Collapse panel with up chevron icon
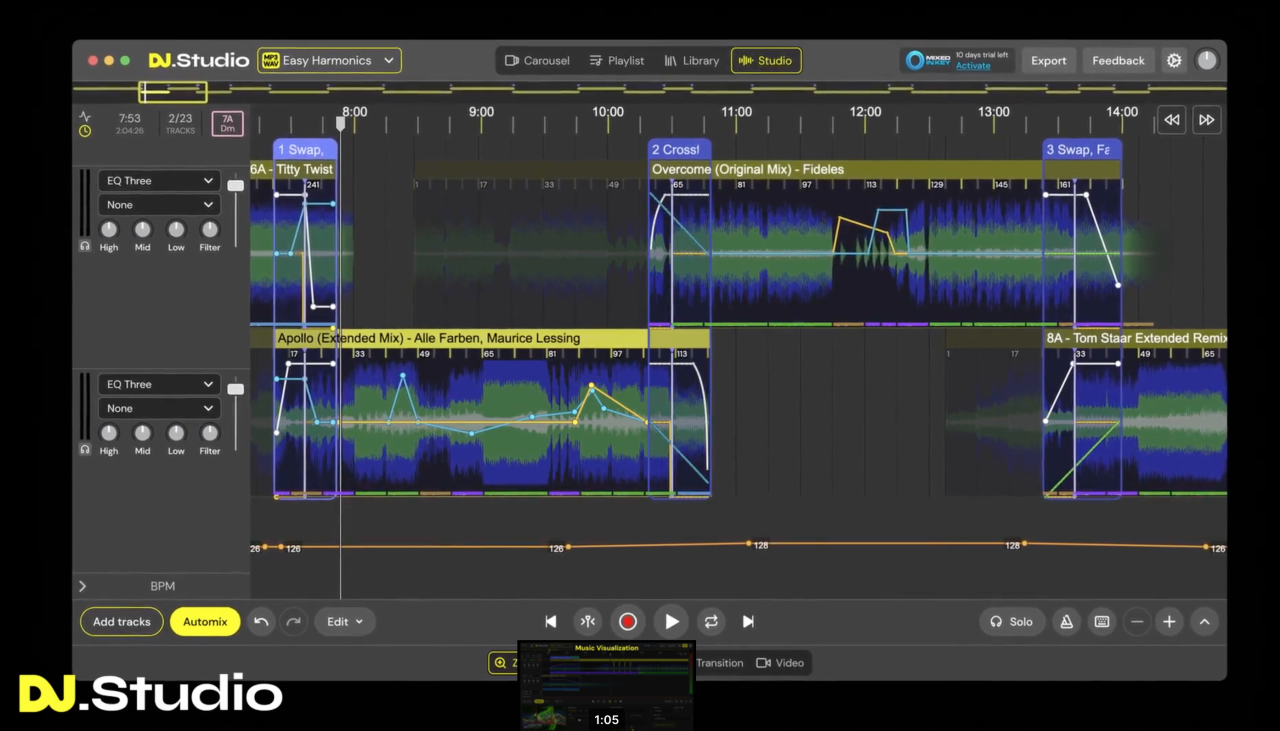The image size is (1280, 731). pyautogui.click(x=1205, y=621)
